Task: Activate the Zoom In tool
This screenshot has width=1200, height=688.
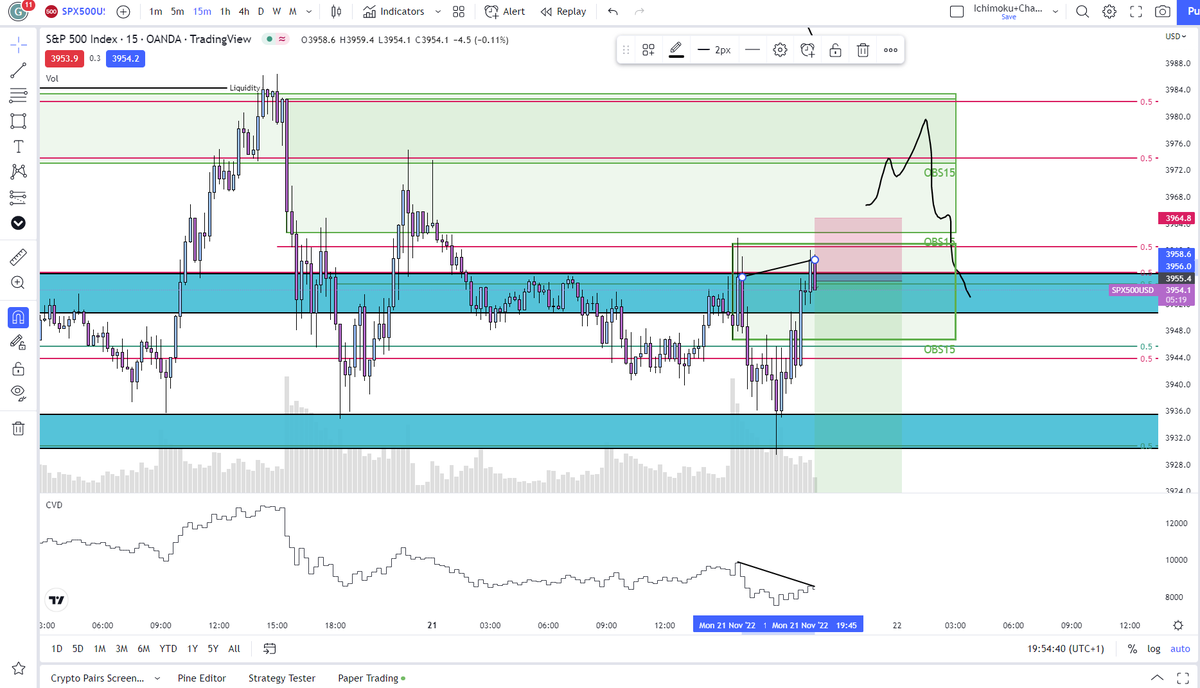Action: coord(18,283)
